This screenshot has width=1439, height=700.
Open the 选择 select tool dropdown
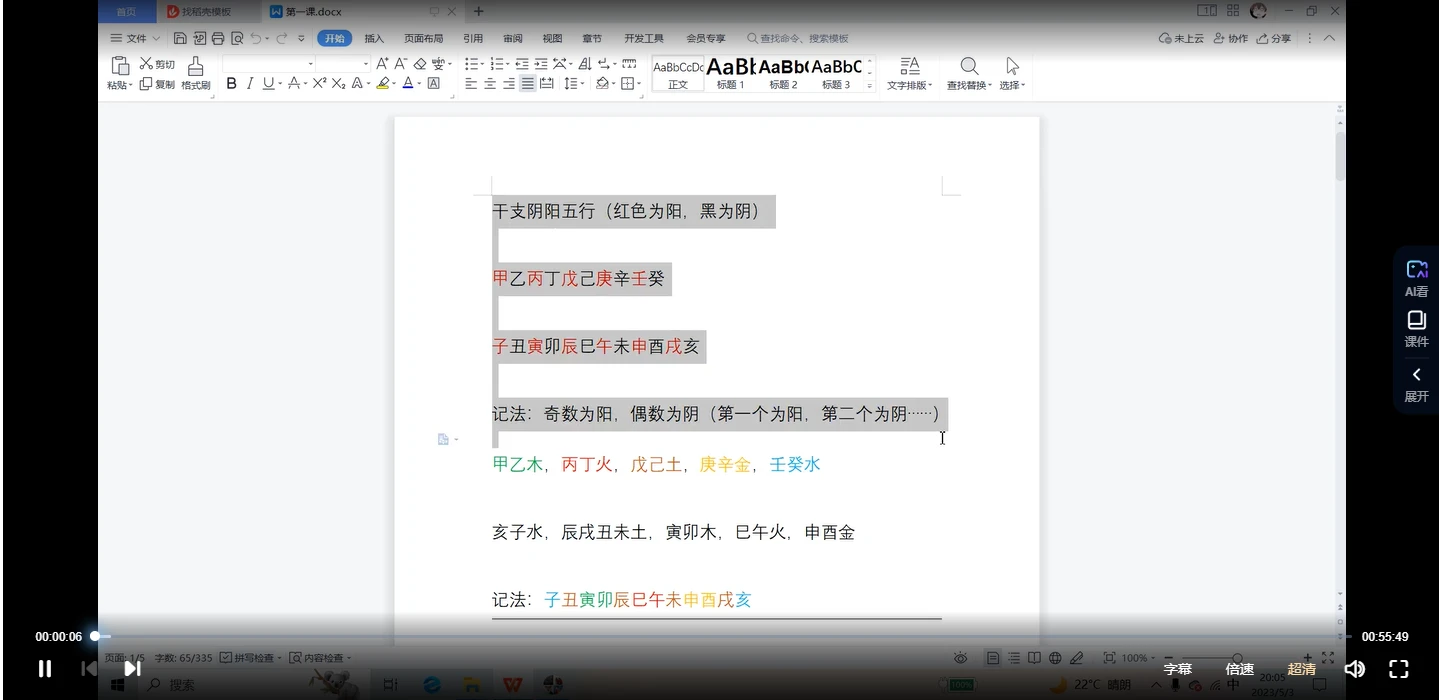click(x=1012, y=74)
